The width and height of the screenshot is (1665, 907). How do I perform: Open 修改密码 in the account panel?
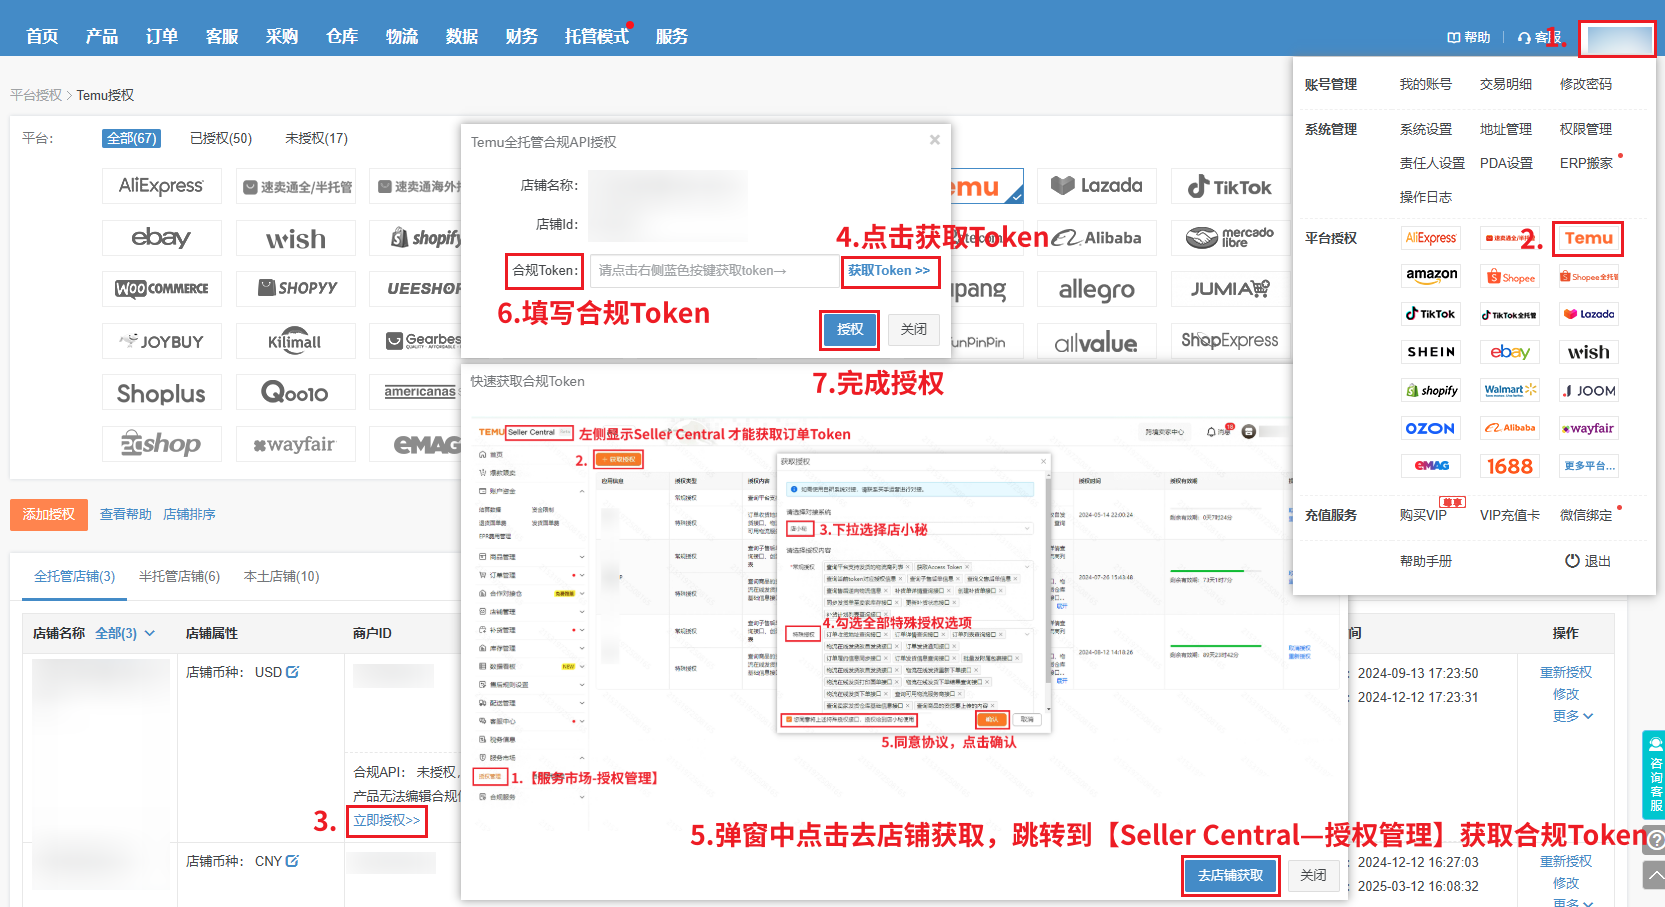1586,85
